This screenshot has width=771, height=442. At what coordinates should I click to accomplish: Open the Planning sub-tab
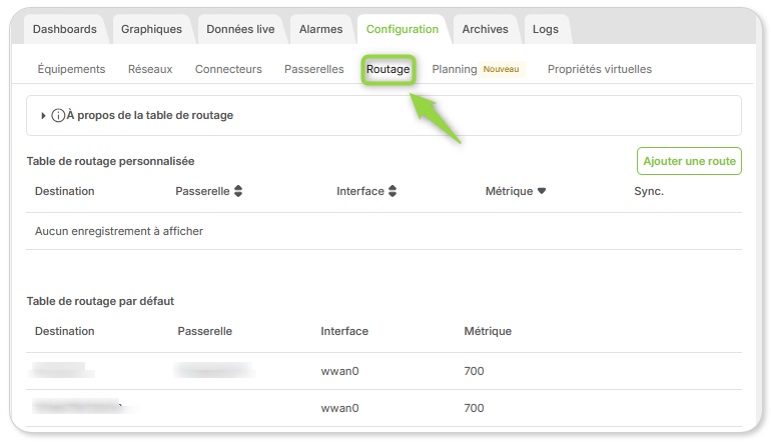coord(454,69)
